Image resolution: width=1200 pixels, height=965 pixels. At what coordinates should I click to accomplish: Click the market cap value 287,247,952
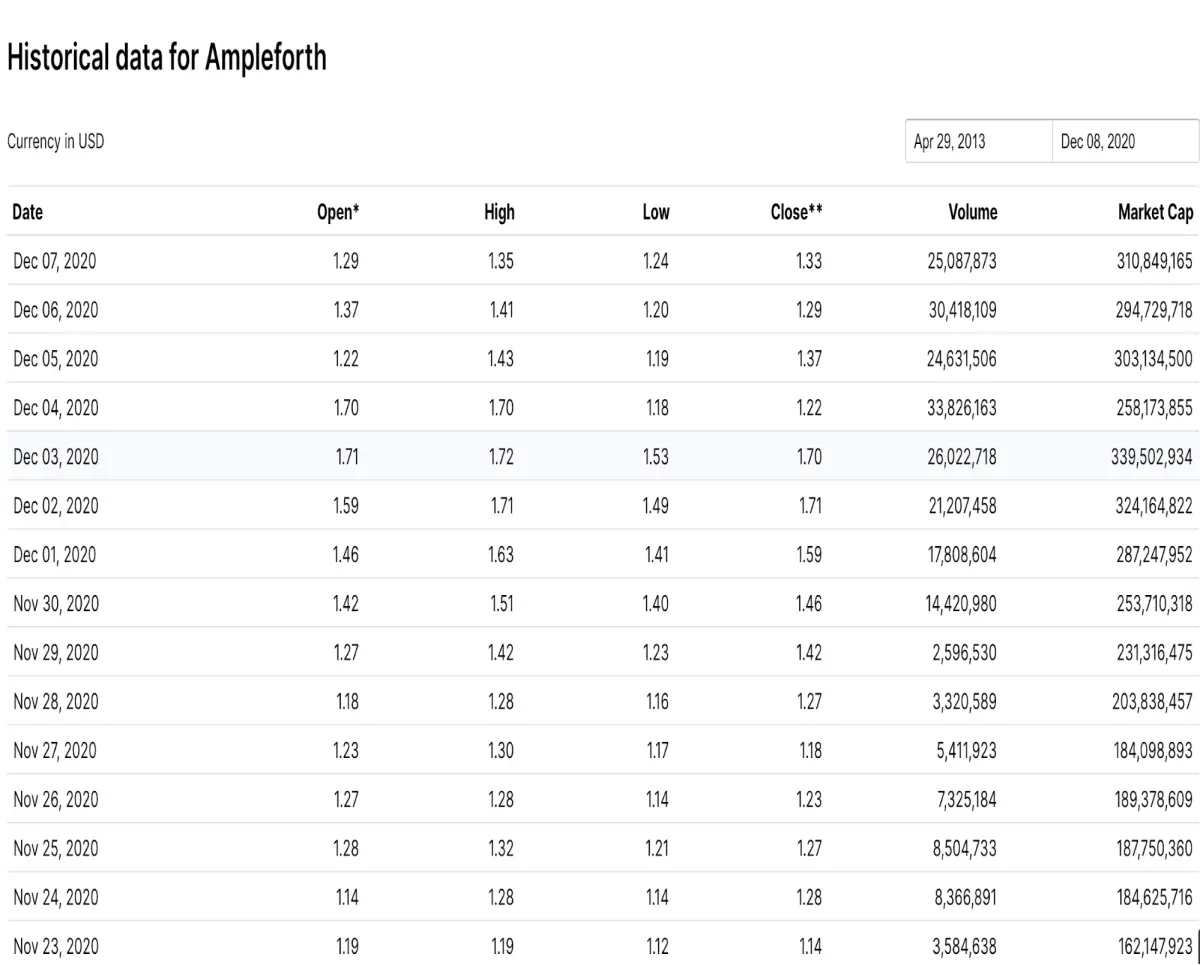tap(1154, 555)
